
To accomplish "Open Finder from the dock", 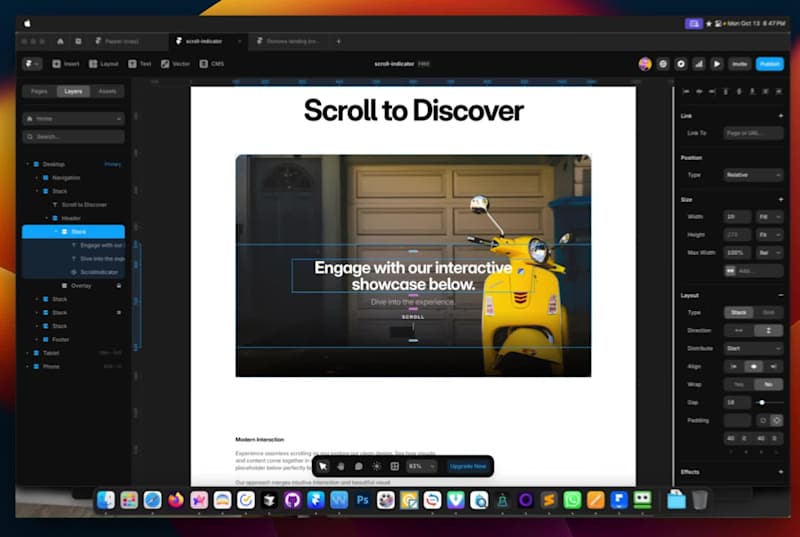I will (106, 500).
